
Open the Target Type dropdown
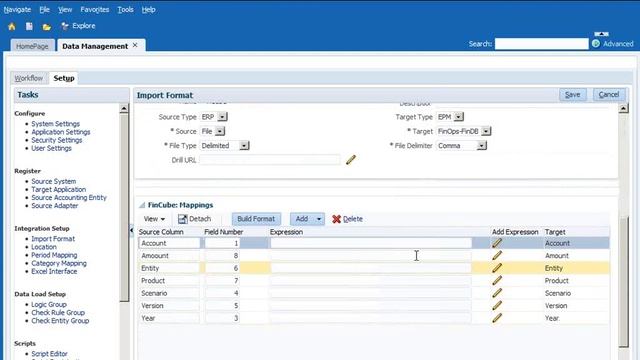(x=459, y=117)
